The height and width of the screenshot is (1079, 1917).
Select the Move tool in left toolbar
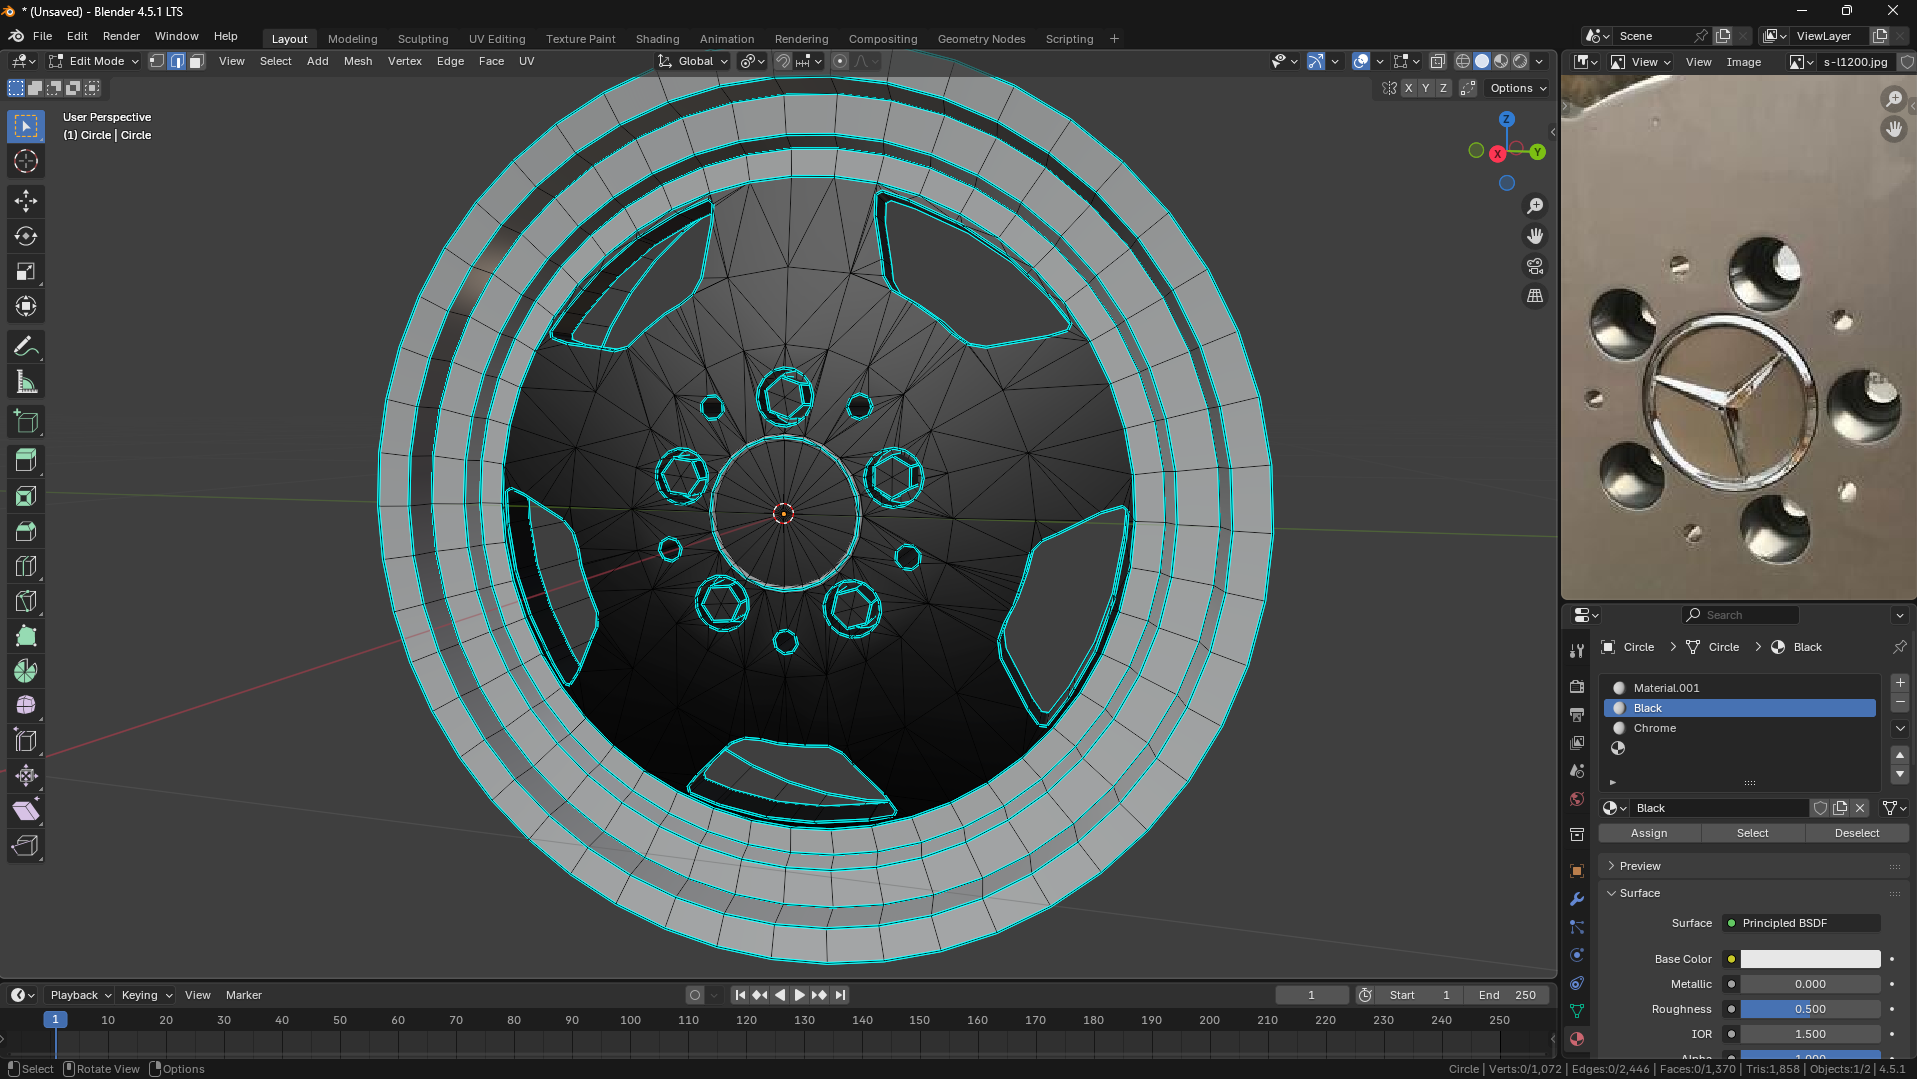[26, 201]
